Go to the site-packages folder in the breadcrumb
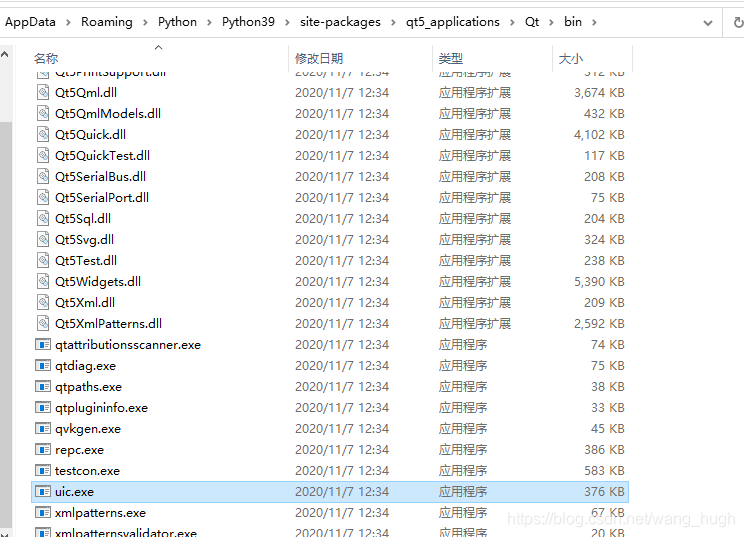The height and width of the screenshot is (537, 744). click(x=340, y=22)
